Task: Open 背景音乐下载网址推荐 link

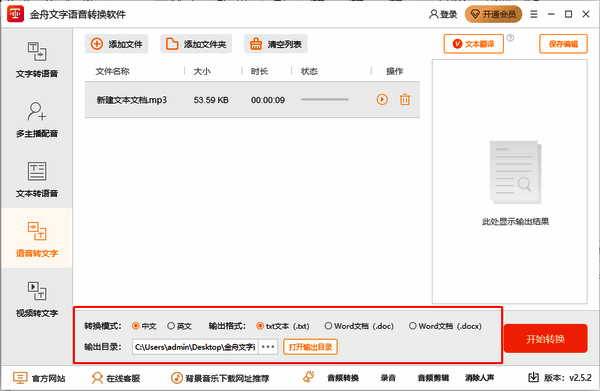Action: [220, 378]
